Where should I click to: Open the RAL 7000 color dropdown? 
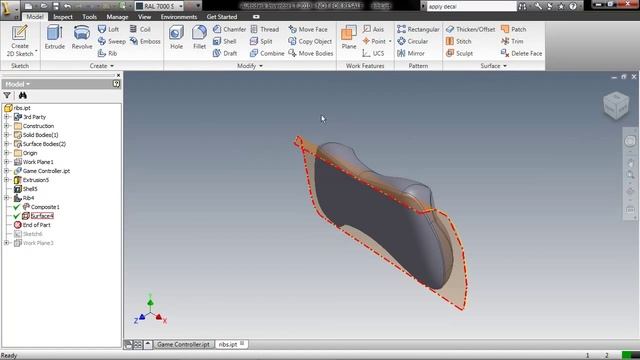181,6
